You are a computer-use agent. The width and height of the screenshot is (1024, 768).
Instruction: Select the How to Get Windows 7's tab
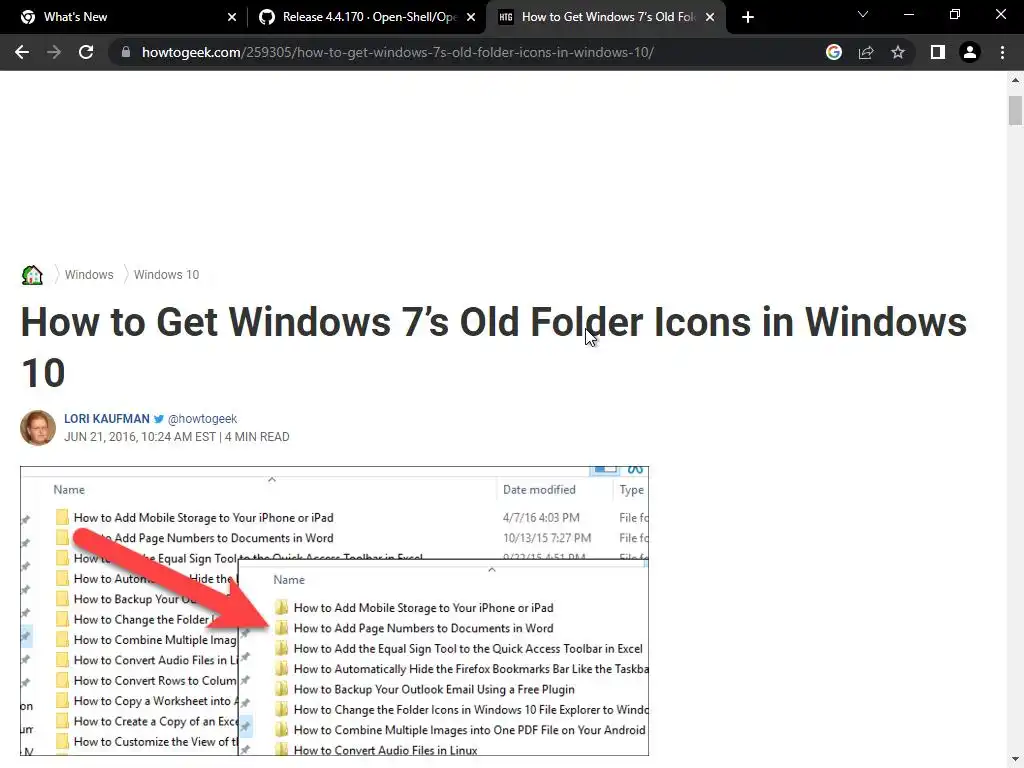(x=606, y=17)
